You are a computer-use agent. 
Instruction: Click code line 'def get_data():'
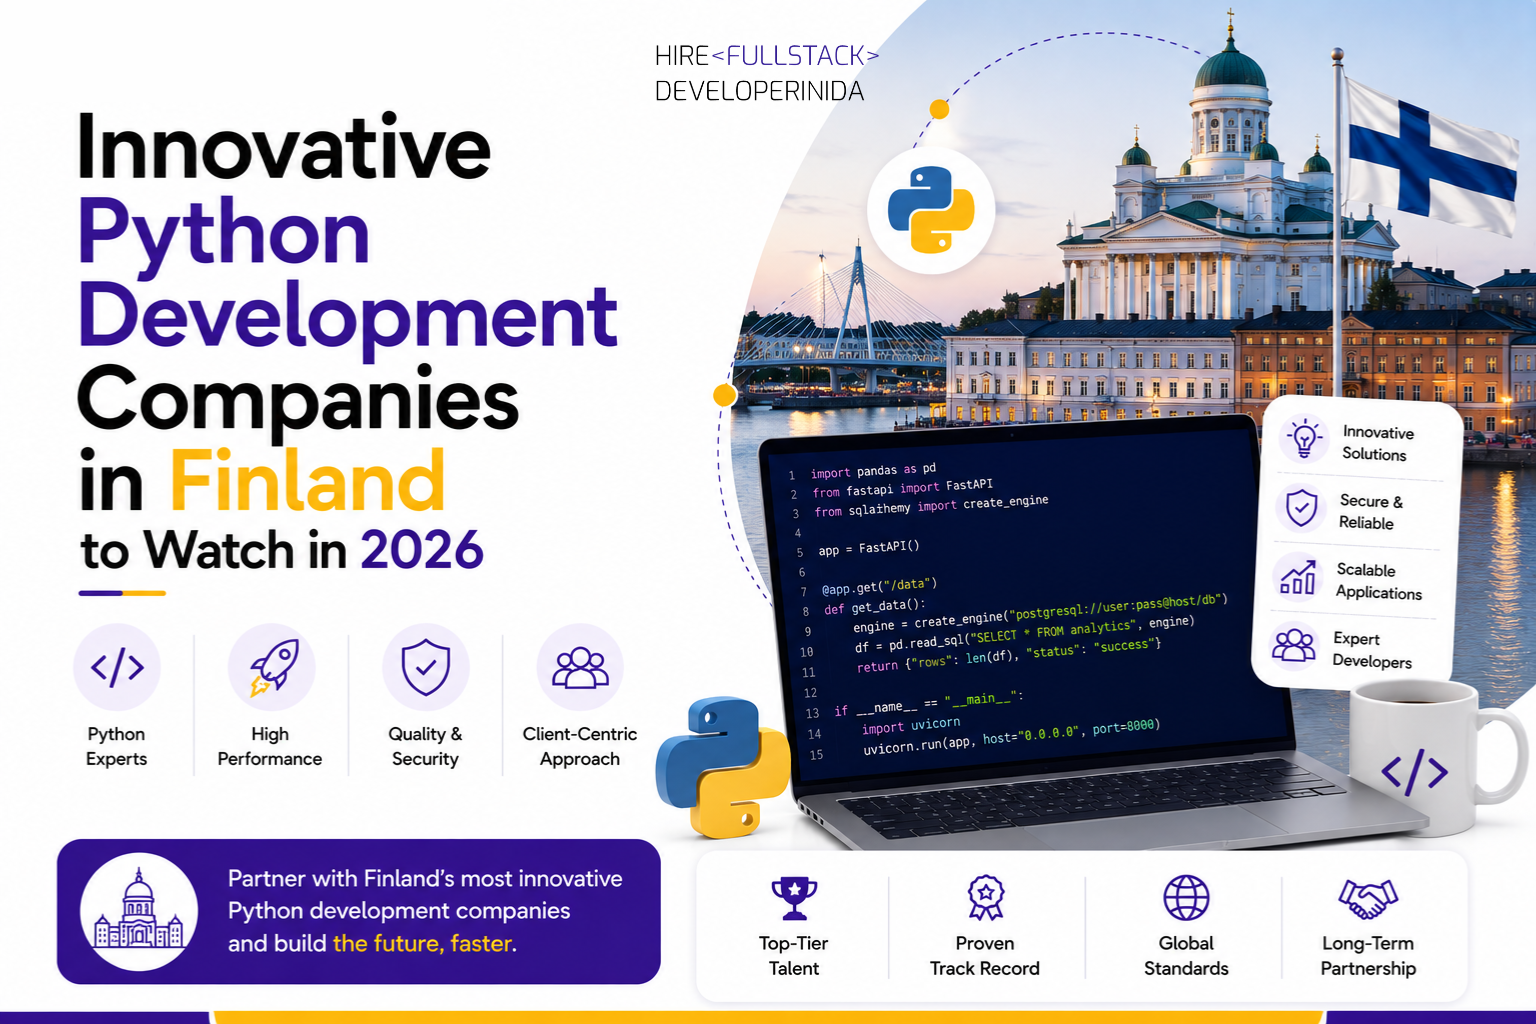pyautogui.click(x=874, y=607)
